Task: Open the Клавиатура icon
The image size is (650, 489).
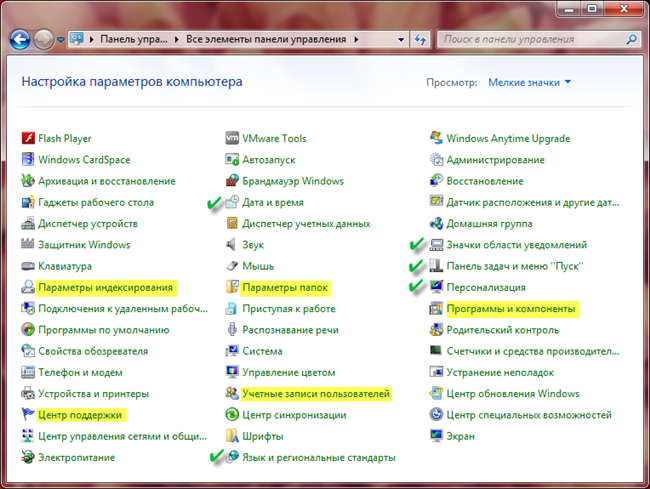Action: 28,266
